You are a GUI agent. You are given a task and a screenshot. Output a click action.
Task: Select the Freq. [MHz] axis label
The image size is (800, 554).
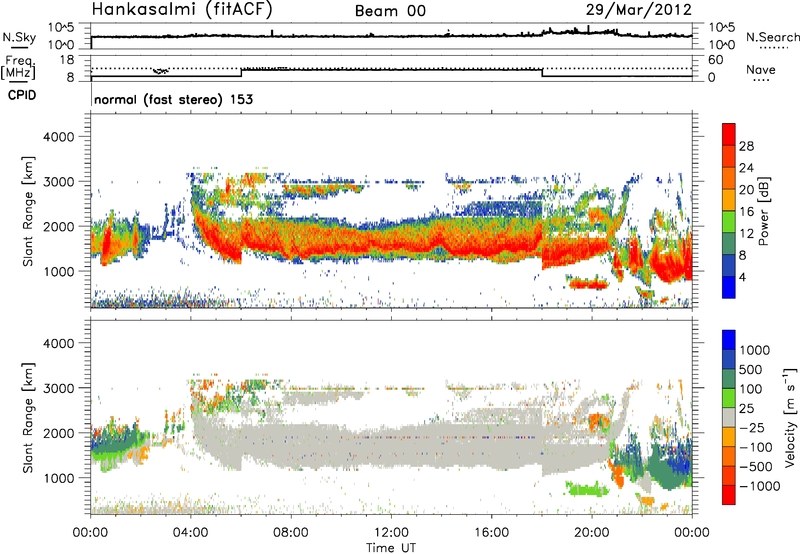pos(18,68)
